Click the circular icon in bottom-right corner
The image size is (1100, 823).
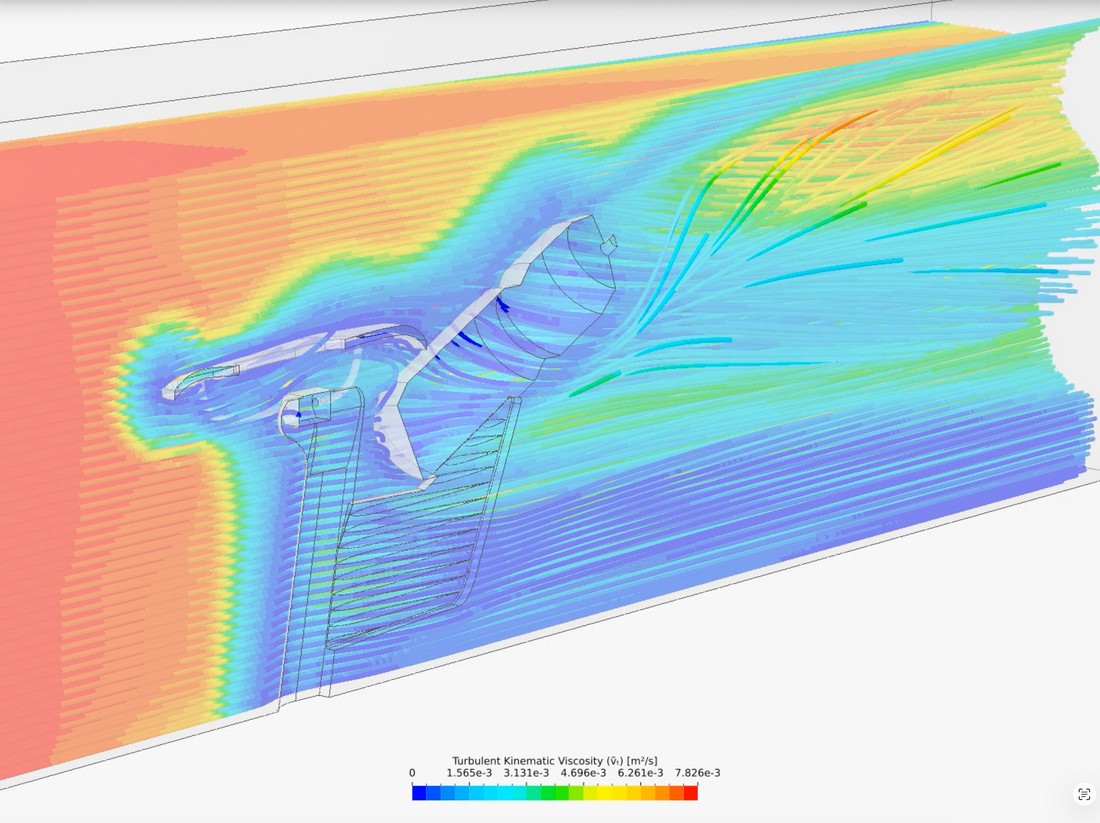click(1084, 794)
